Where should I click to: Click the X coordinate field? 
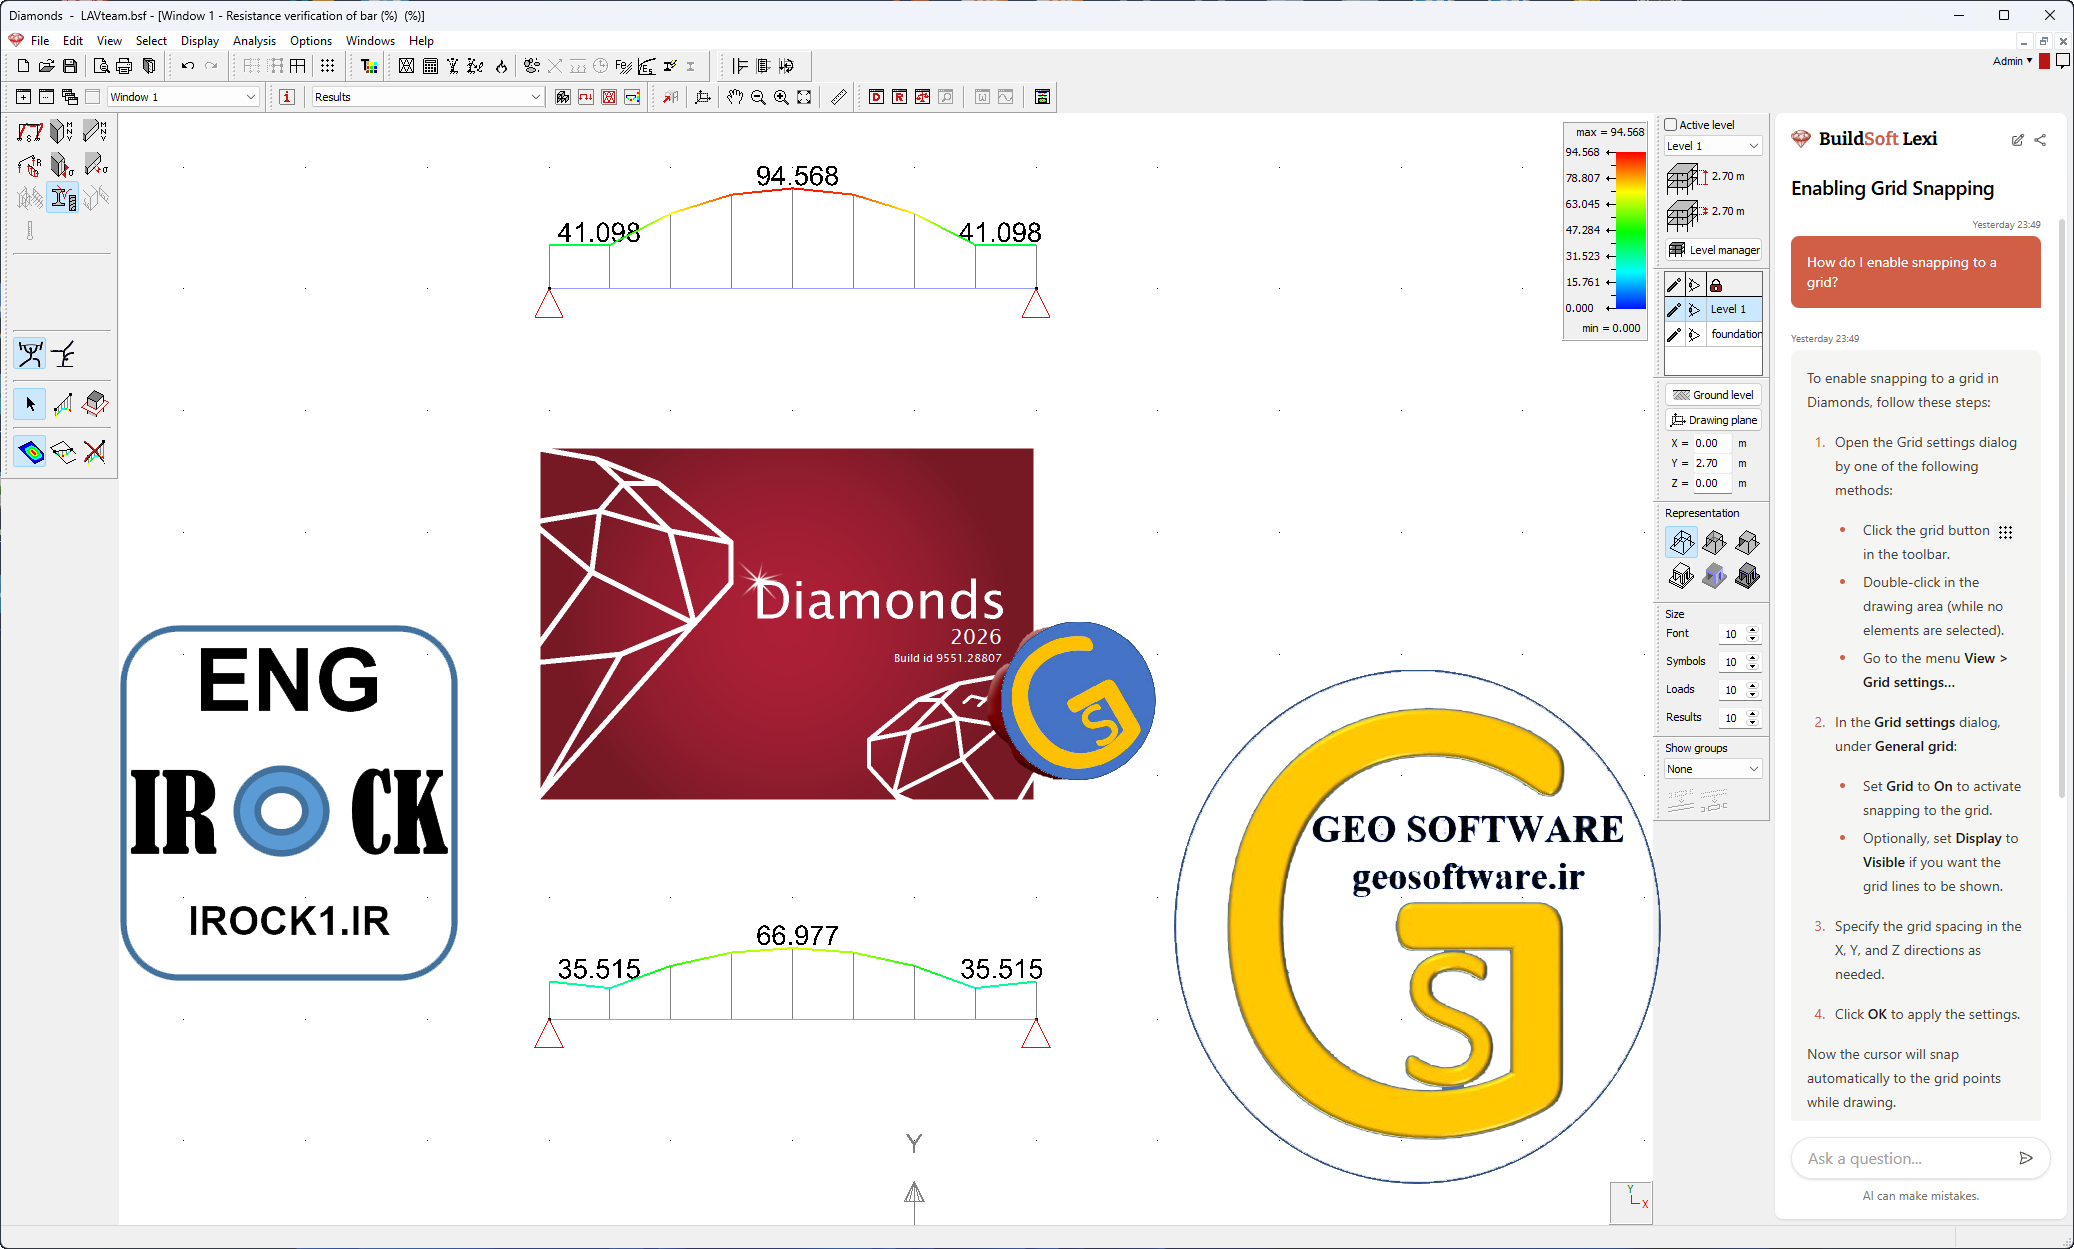pos(1712,443)
